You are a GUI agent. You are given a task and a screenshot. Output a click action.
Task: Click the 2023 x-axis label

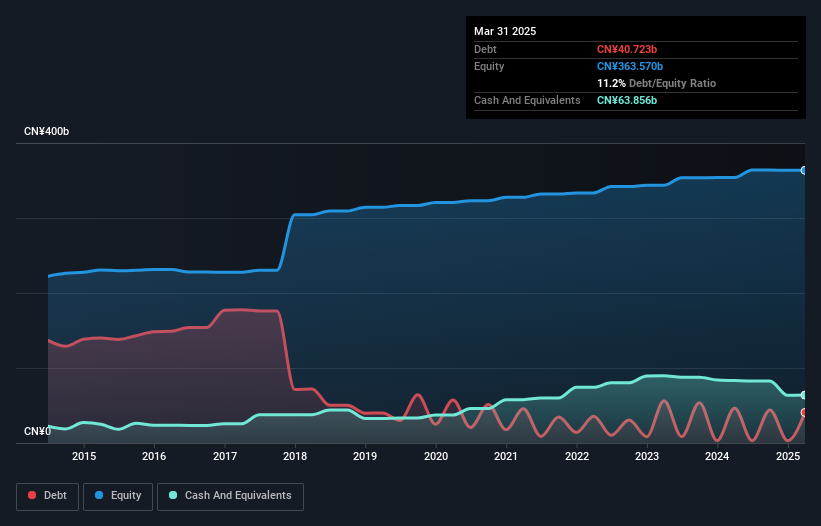pos(647,456)
